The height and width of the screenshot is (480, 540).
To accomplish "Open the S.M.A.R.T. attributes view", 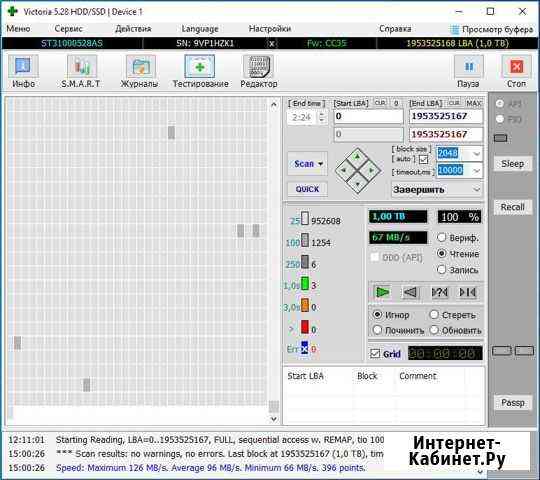I will point(81,71).
